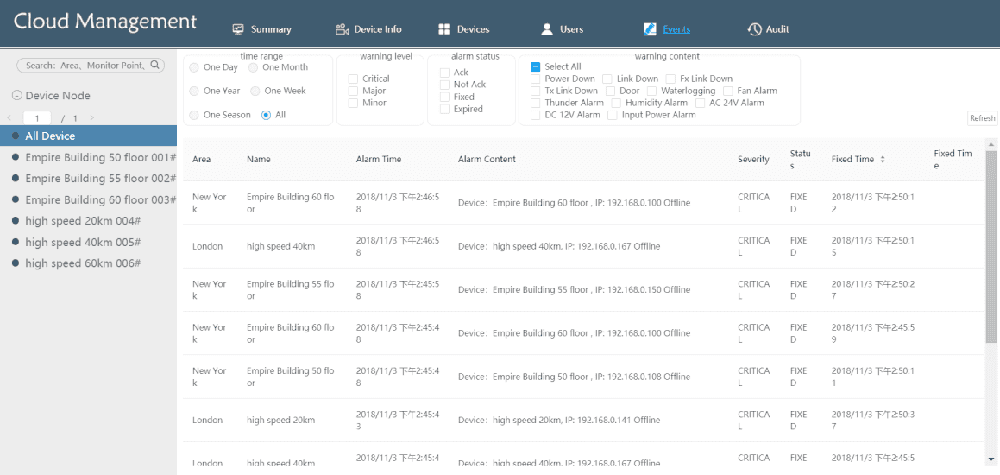Check the Fx Link Down warning
1000x475 pixels.
670,78
